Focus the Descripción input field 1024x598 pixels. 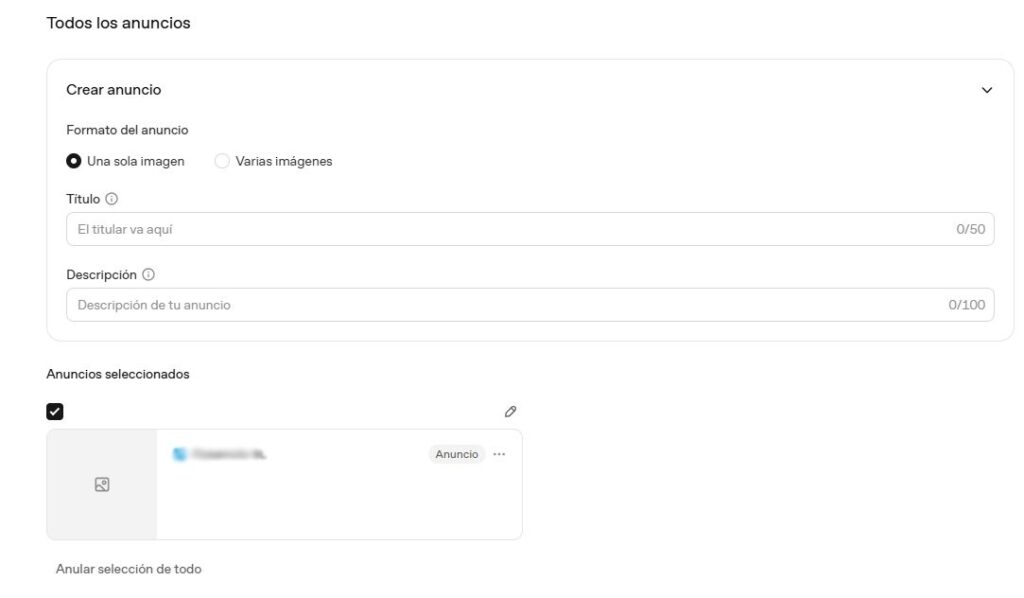pos(530,305)
